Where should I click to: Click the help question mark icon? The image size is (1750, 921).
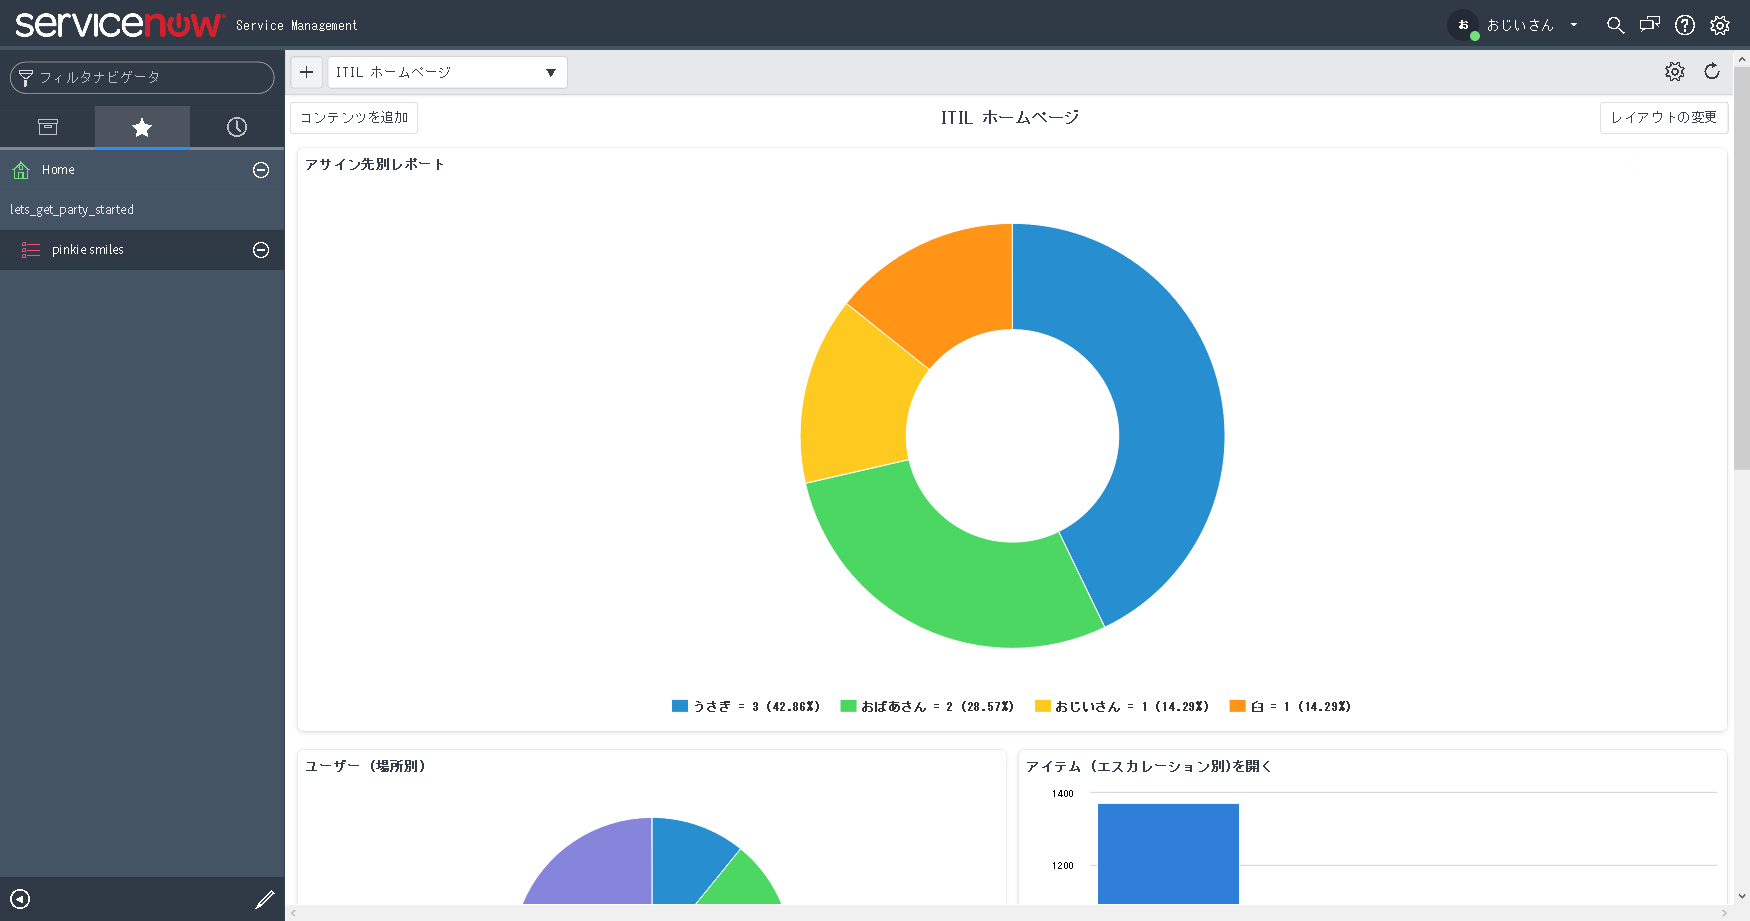pyautogui.click(x=1685, y=25)
